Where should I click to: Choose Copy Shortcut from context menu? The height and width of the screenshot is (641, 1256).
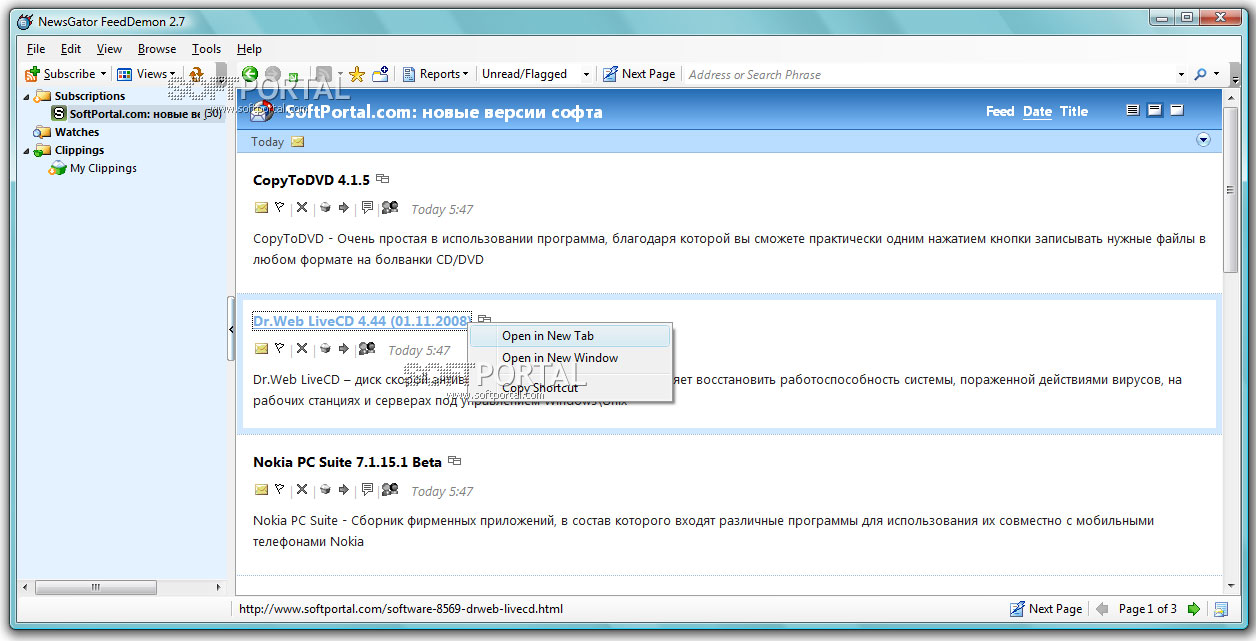(571, 388)
